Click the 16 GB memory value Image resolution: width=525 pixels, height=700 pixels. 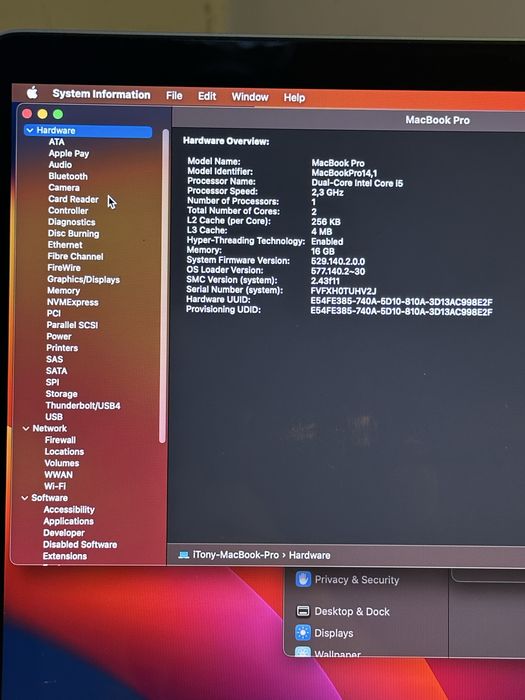tap(322, 251)
